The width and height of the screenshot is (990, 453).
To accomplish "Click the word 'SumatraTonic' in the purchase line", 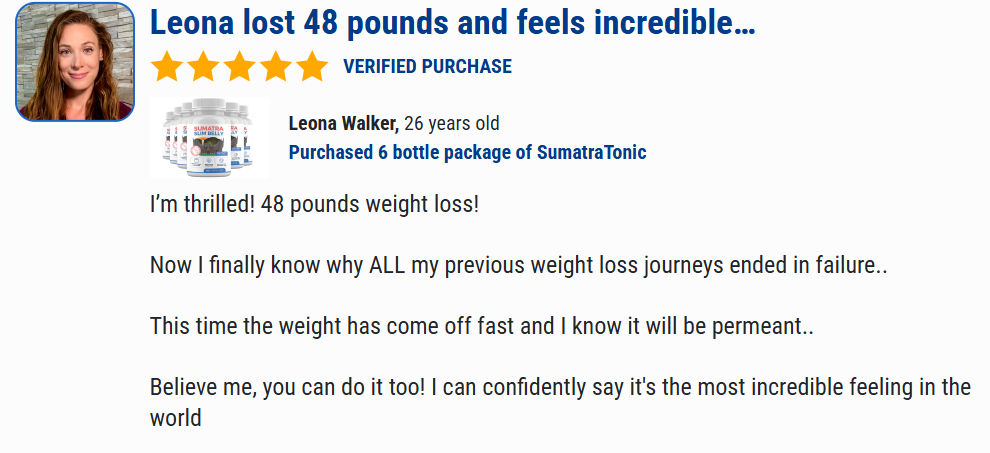I will (592, 152).
